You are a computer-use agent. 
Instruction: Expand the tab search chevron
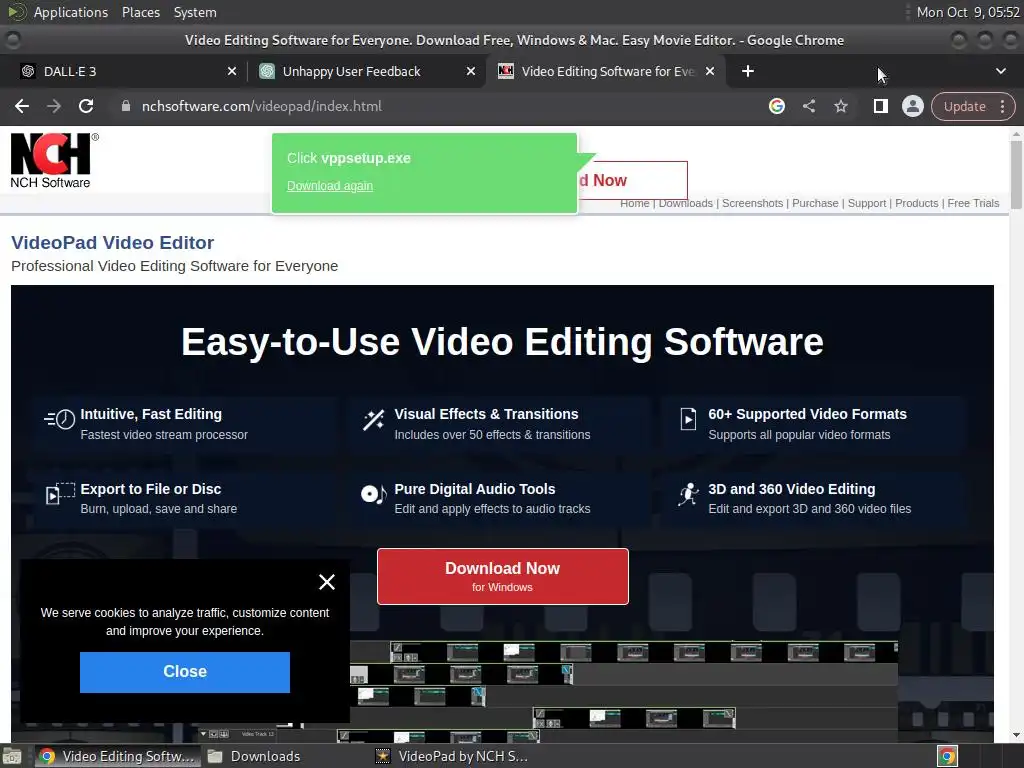1000,71
